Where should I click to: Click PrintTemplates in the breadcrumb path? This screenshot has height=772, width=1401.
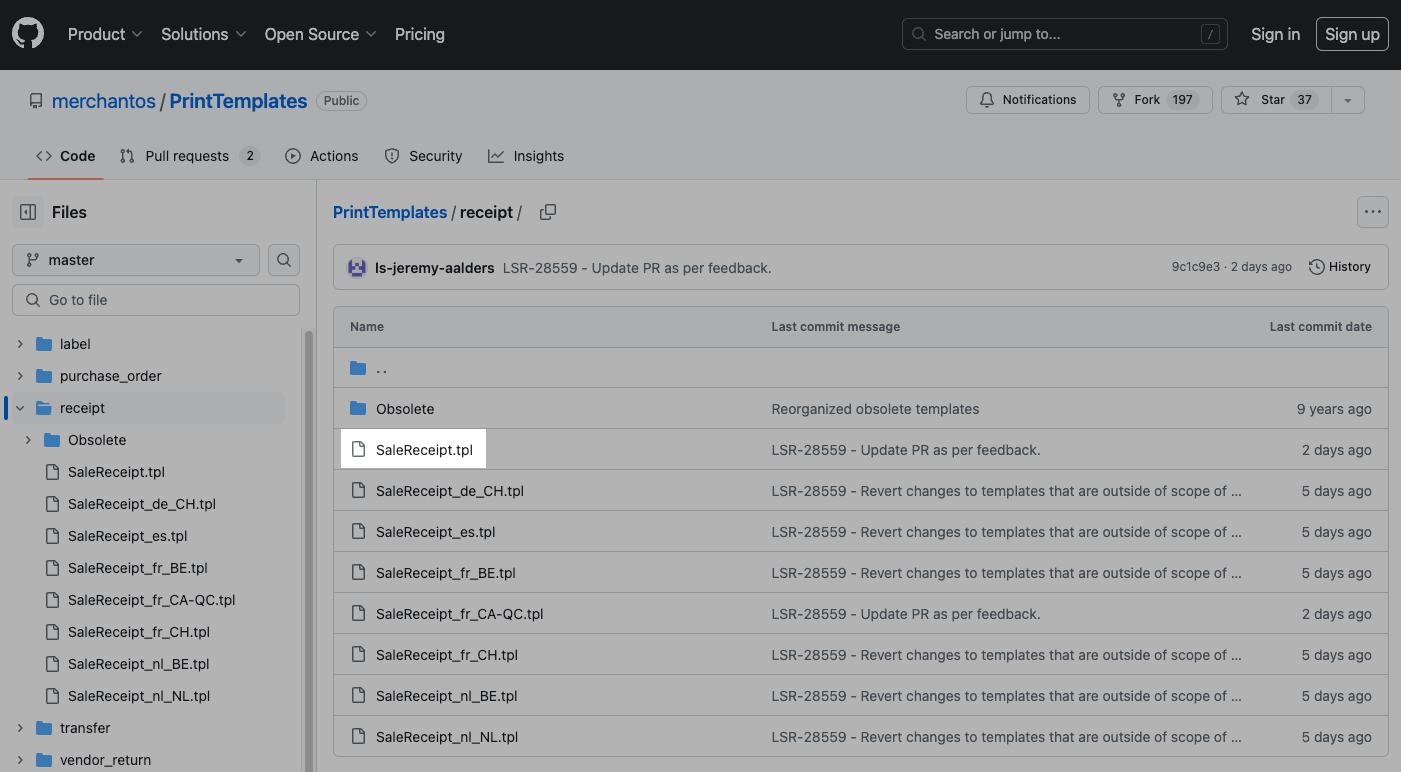pos(390,212)
